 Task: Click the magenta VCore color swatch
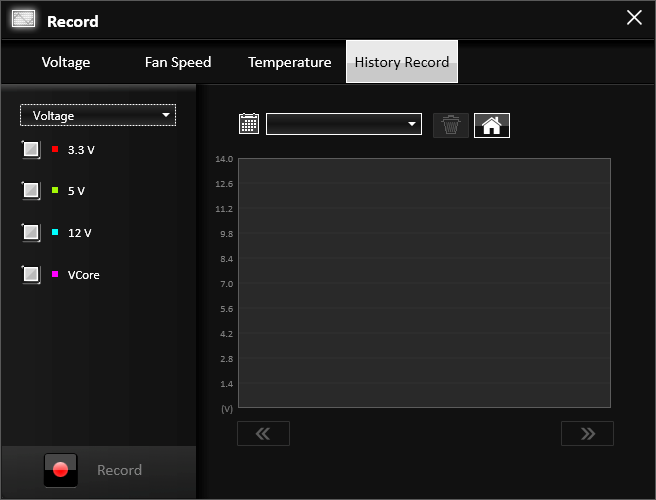(x=55, y=274)
